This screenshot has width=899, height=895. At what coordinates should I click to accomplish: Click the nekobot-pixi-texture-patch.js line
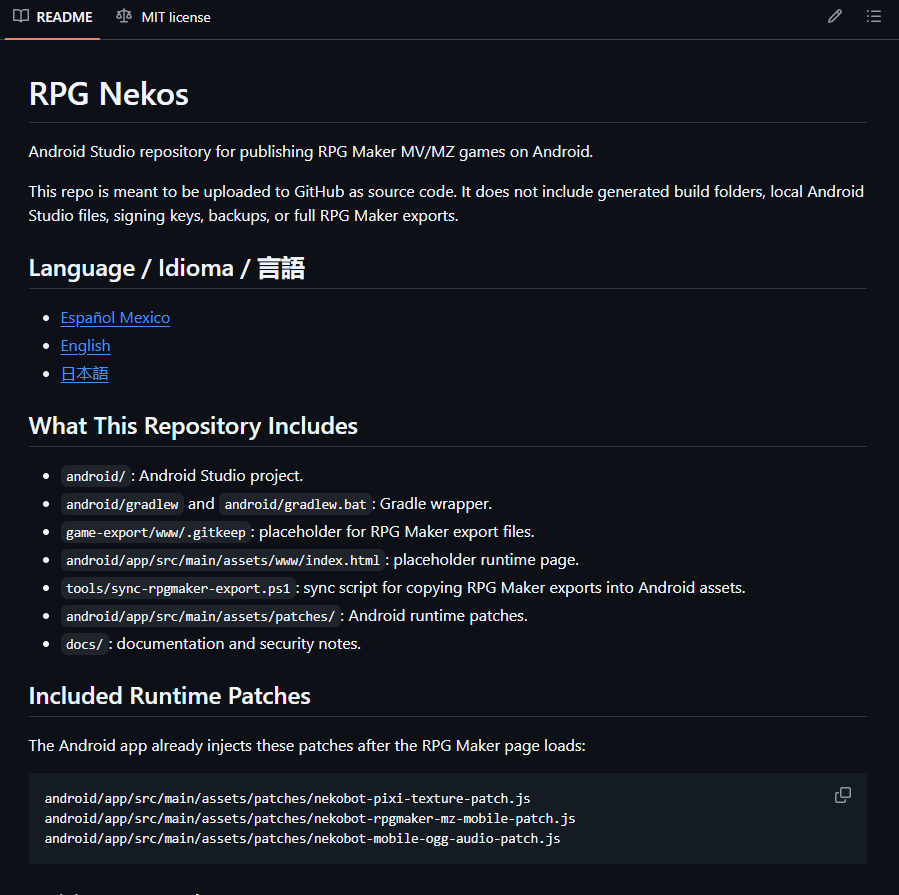(288, 799)
